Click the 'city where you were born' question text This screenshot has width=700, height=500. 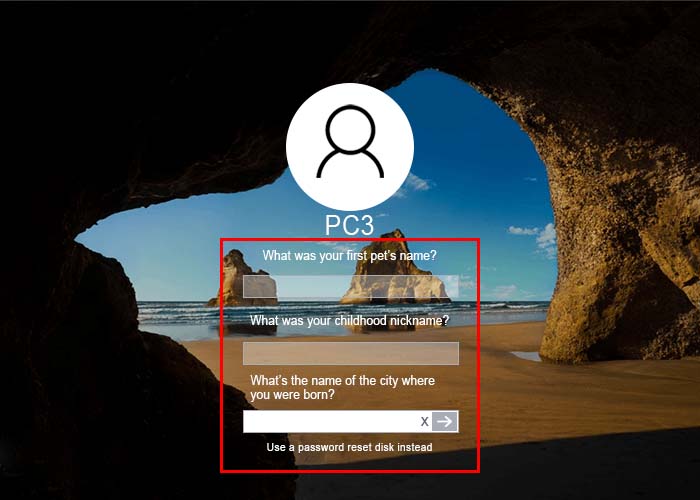click(342, 388)
